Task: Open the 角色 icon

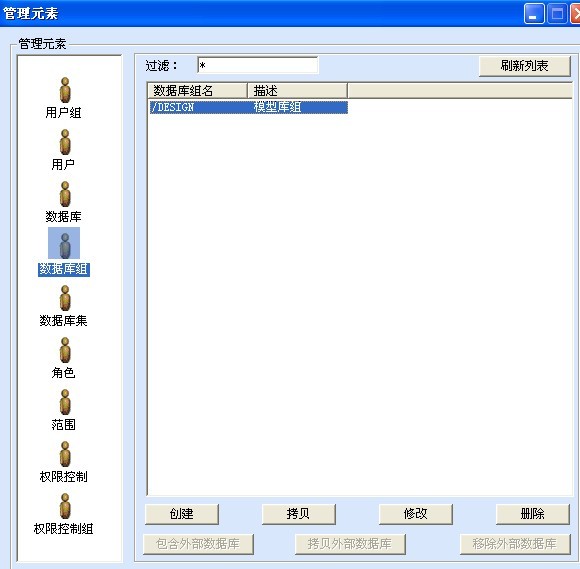Action: point(65,350)
